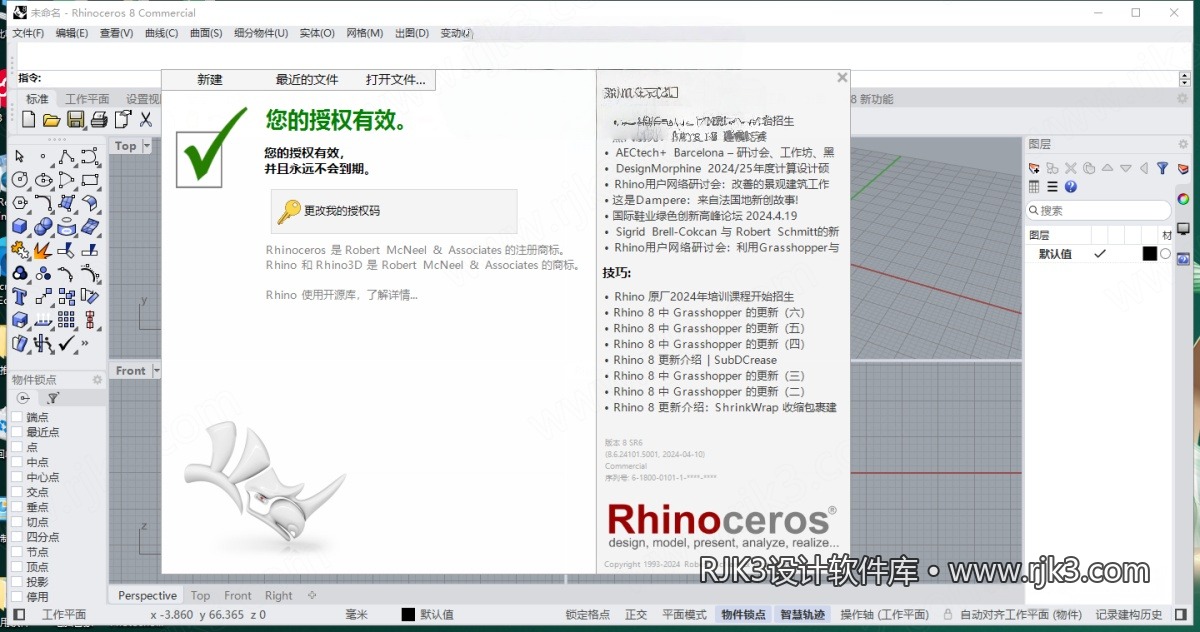
Task: Open the Layers panel gear settings
Action: click(1183, 144)
